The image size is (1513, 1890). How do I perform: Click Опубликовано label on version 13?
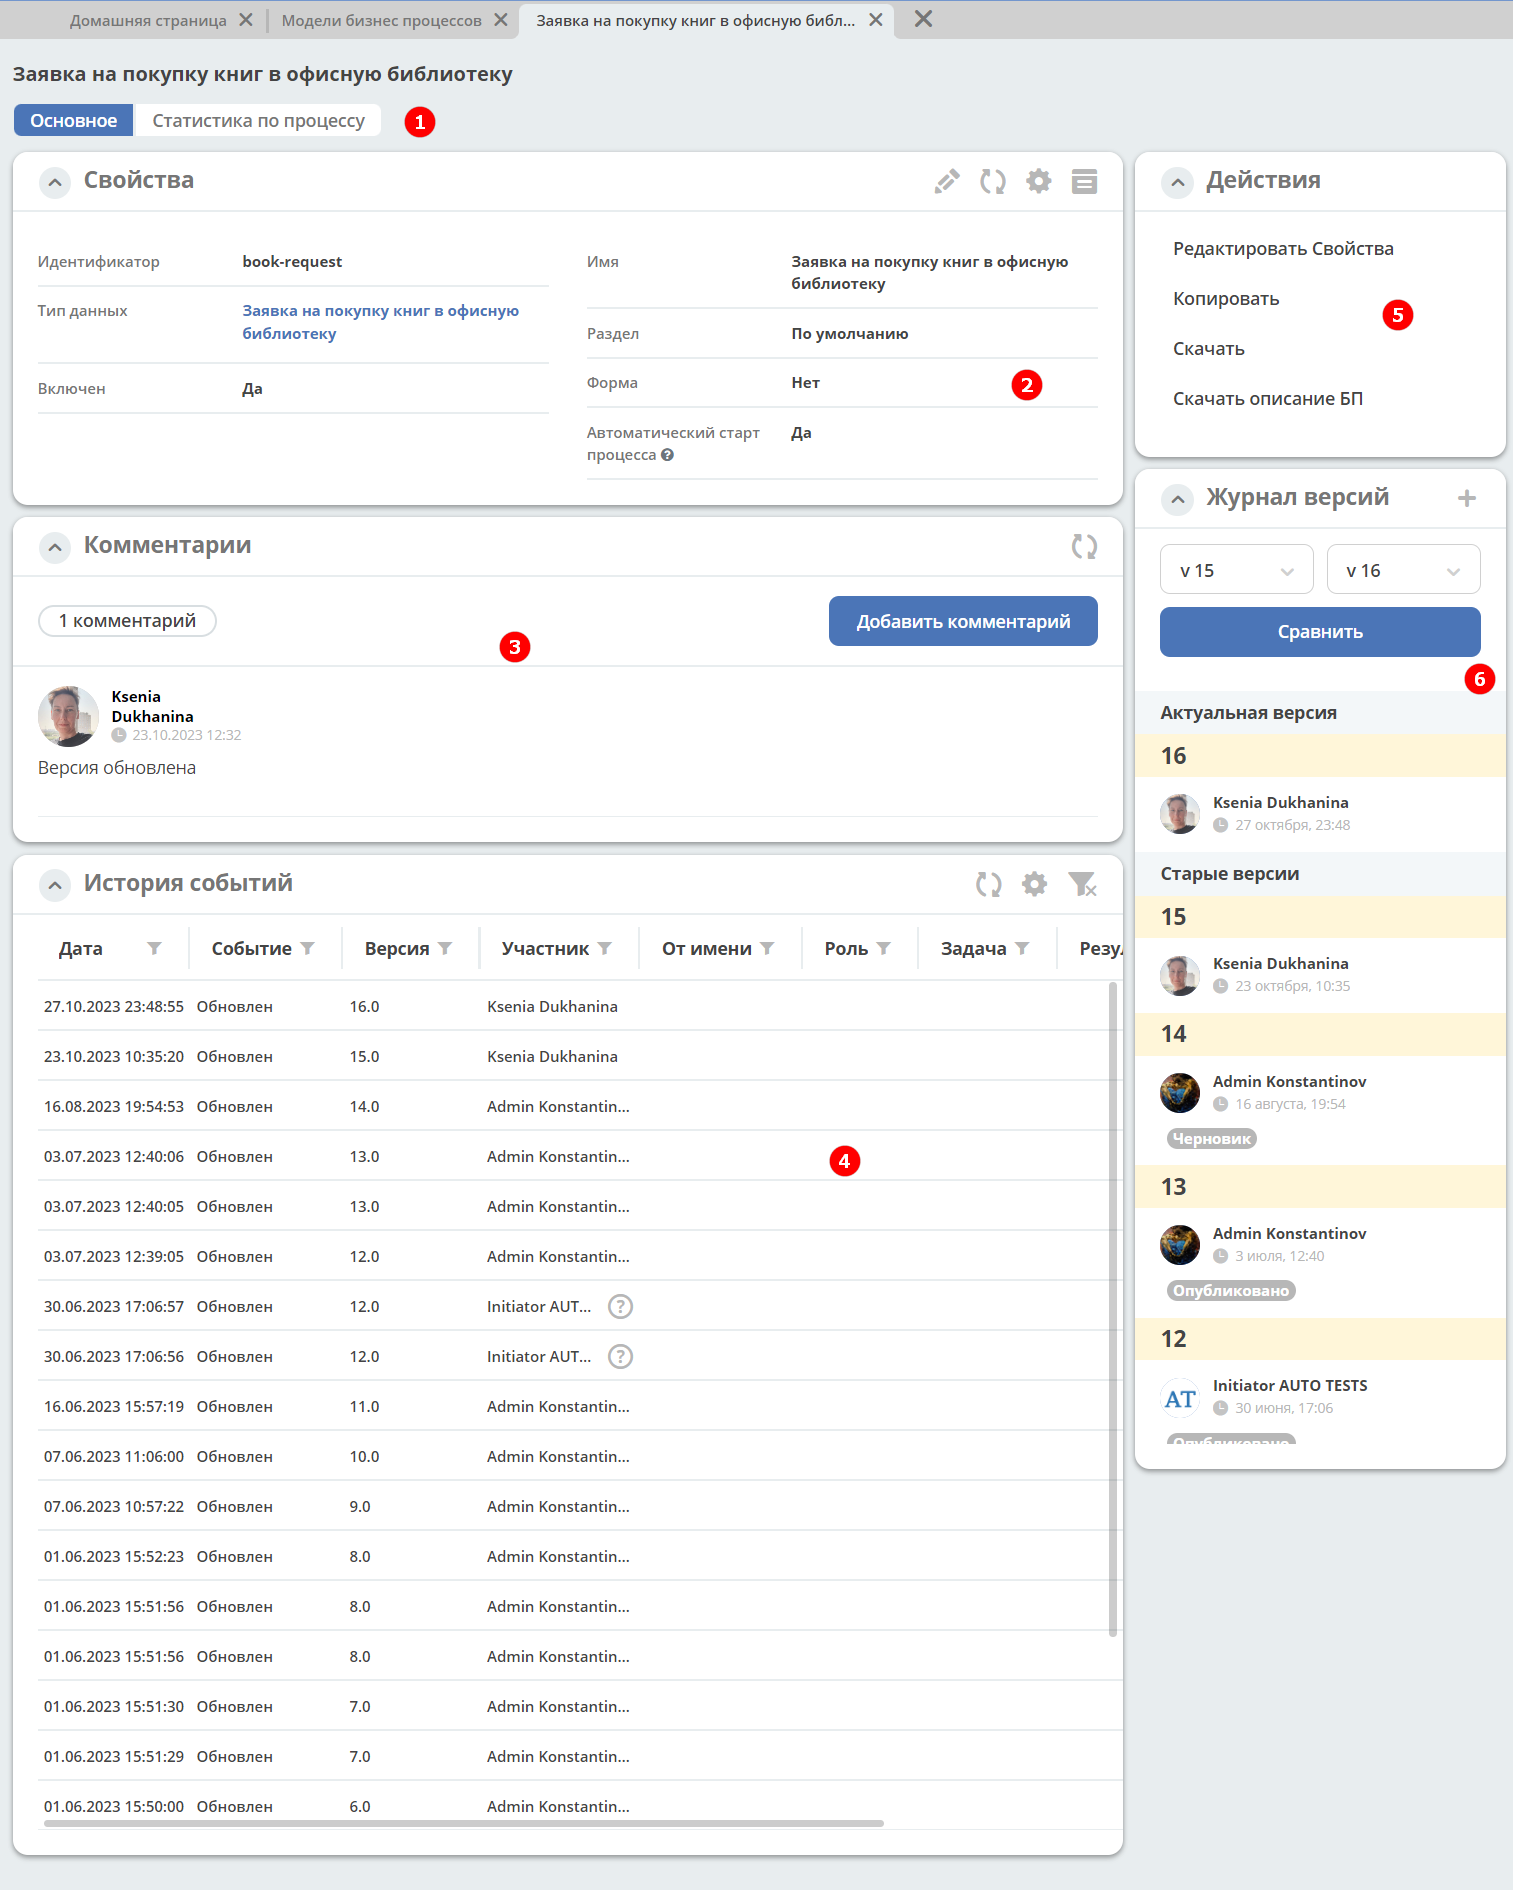click(1231, 1291)
